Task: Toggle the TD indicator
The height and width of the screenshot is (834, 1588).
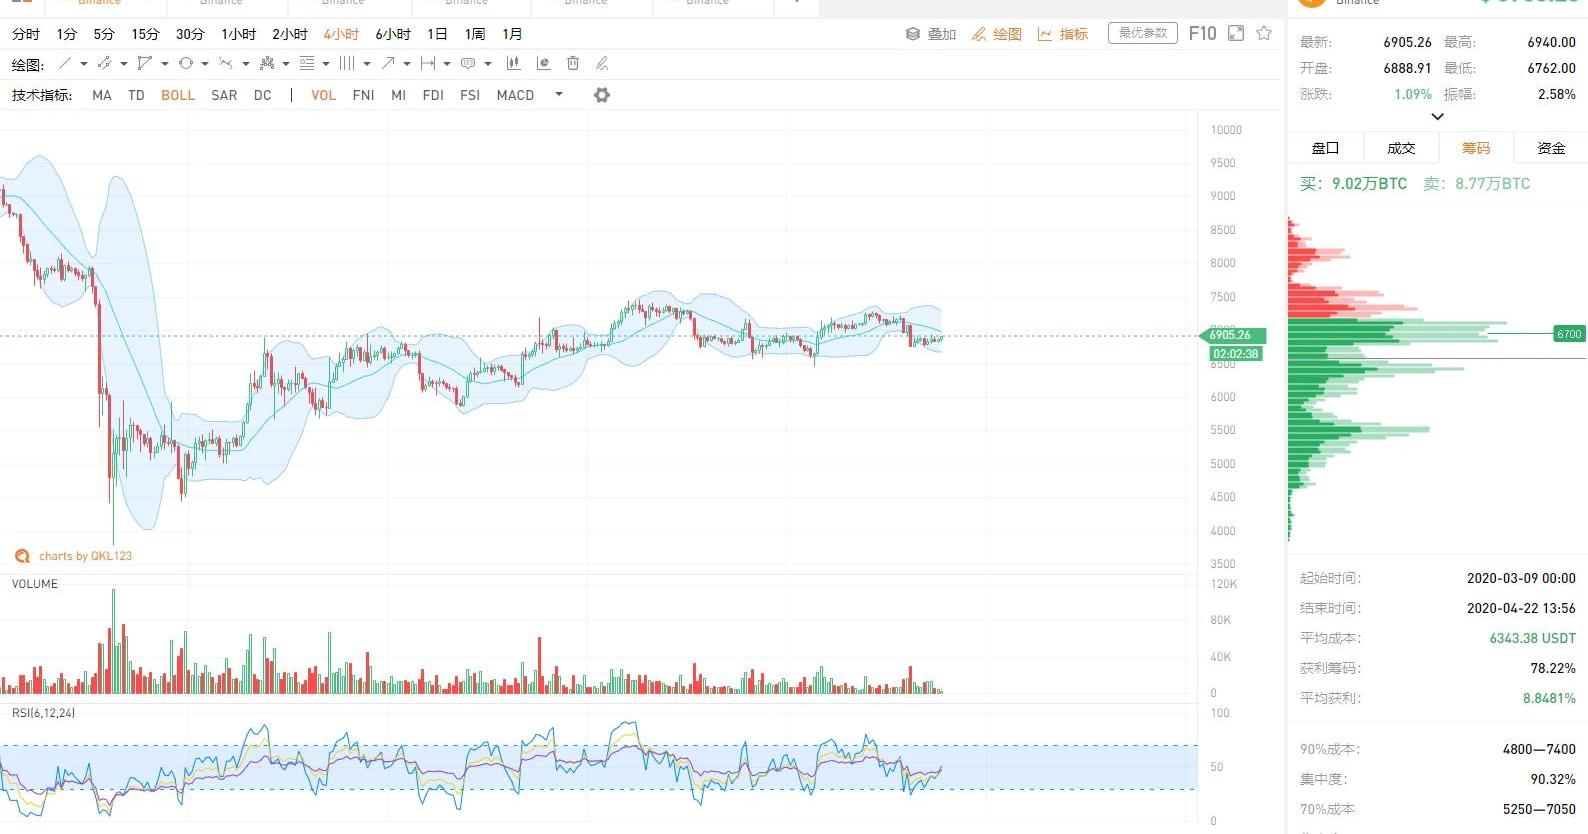Action: pos(136,95)
